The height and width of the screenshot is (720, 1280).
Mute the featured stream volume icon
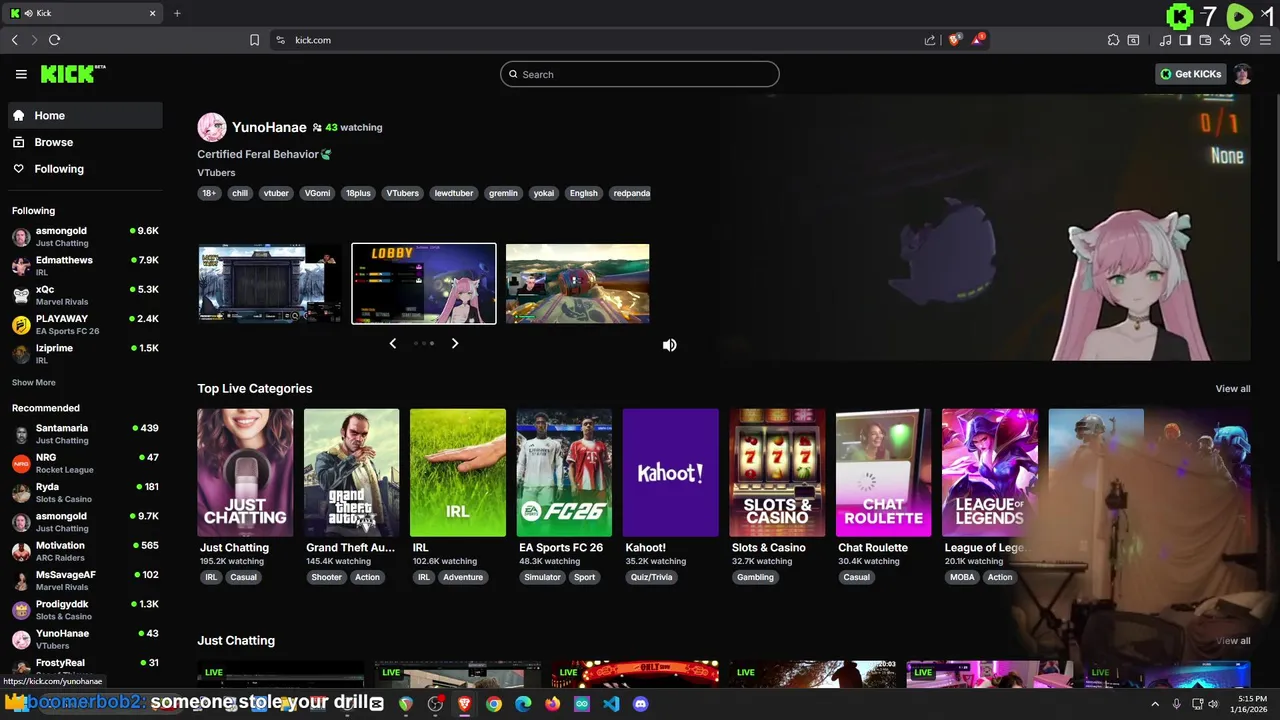click(x=670, y=345)
